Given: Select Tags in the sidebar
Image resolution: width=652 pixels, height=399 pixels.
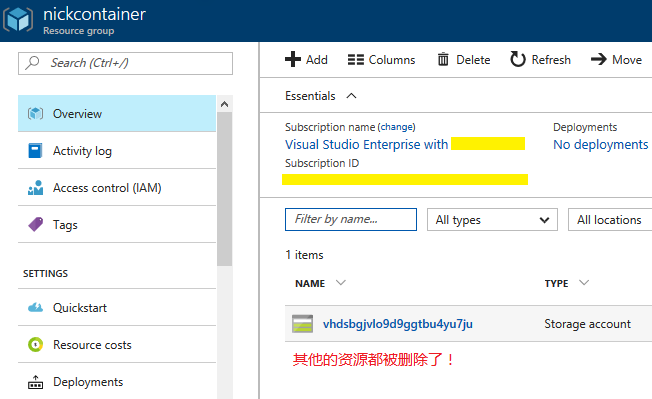Looking at the screenshot, I should point(117,224).
